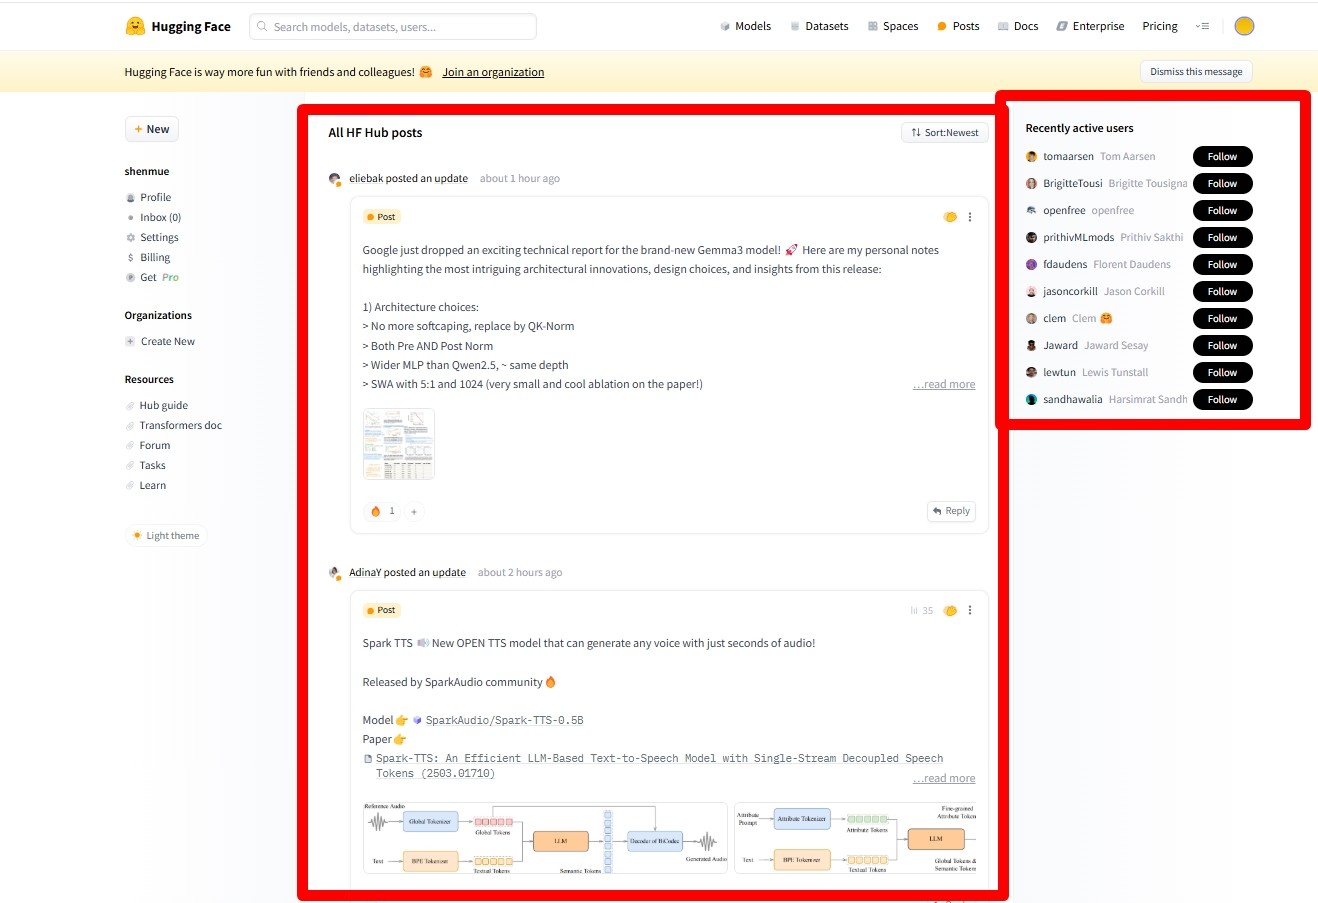The image size is (1318, 903).
Task: Open the Sort: Newest dropdown
Action: click(944, 133)
